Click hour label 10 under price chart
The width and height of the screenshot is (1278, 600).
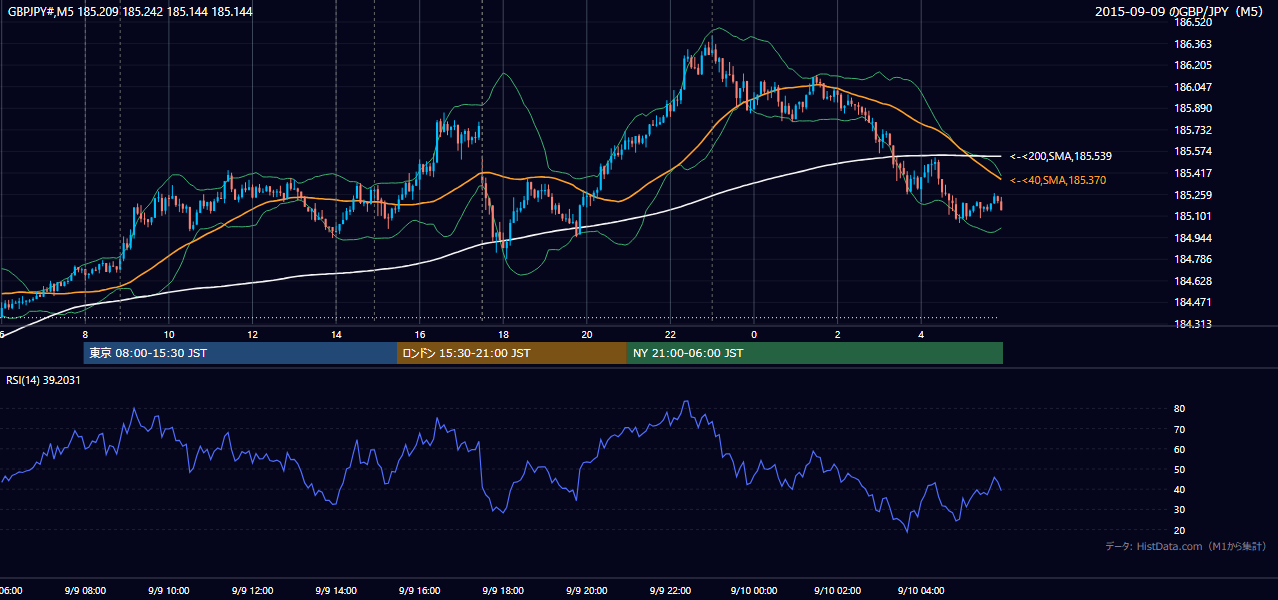[169, 334]
